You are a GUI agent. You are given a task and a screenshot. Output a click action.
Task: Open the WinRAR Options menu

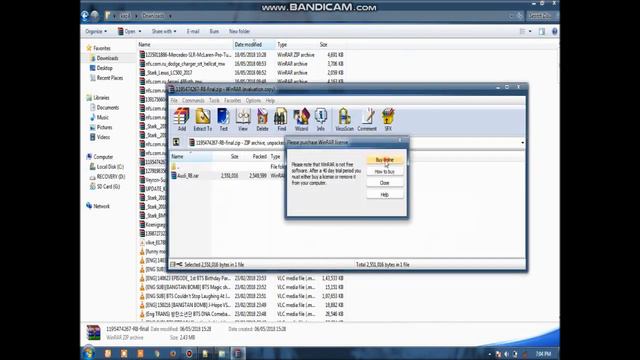coord(253,100)
